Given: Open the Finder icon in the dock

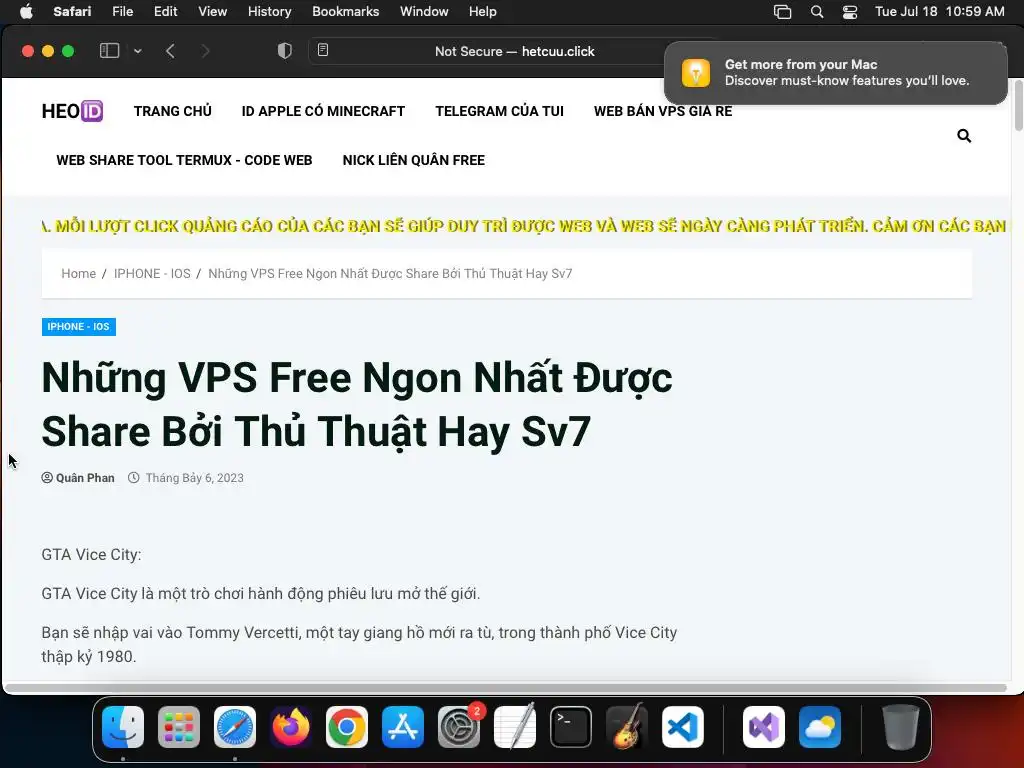Looking at the screenshot, I should point(123,727).
